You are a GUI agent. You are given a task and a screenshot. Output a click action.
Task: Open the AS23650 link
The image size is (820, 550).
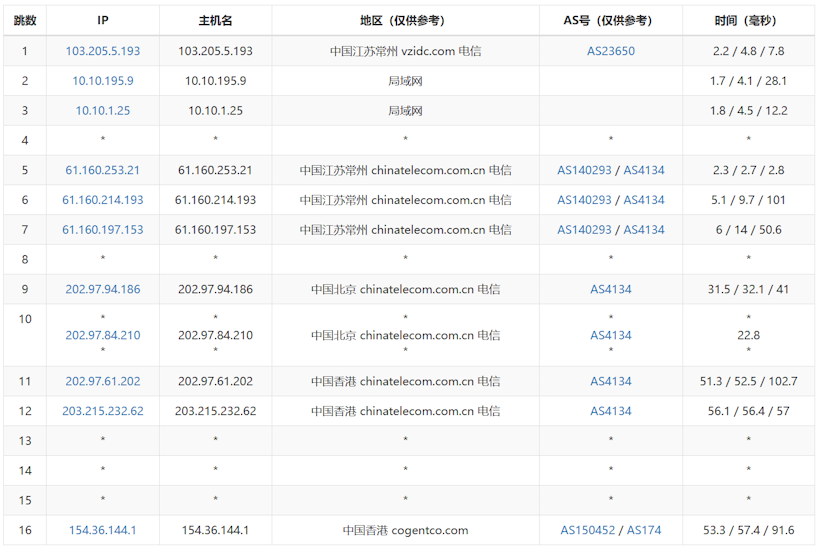(x=610, y=51)
